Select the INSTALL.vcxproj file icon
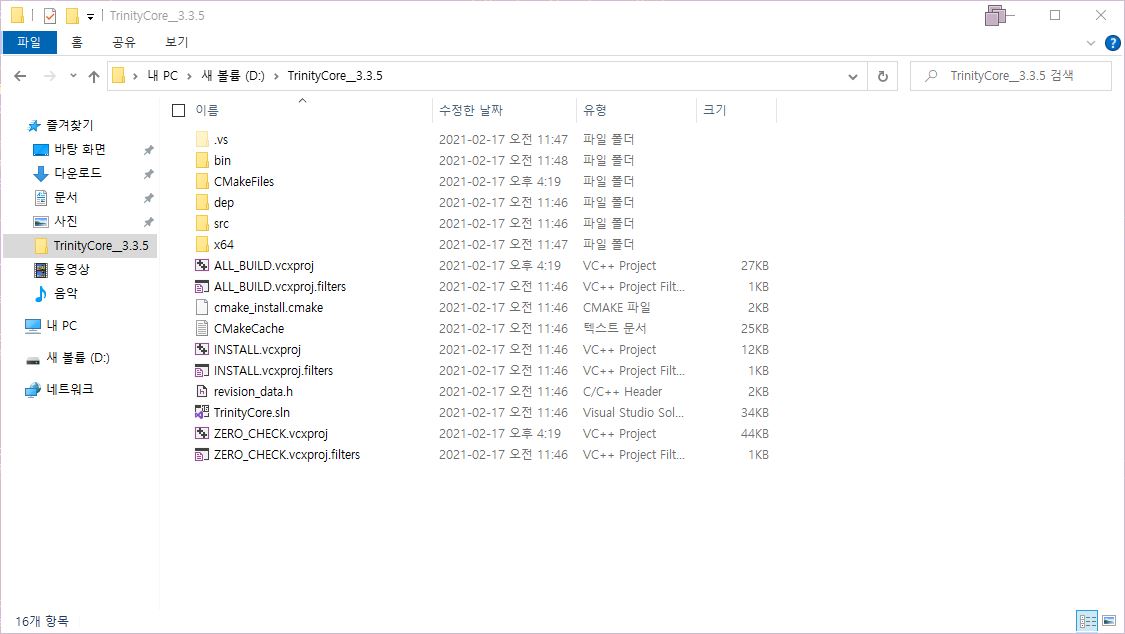This screenshot has height=634, width=1125. 202,349
